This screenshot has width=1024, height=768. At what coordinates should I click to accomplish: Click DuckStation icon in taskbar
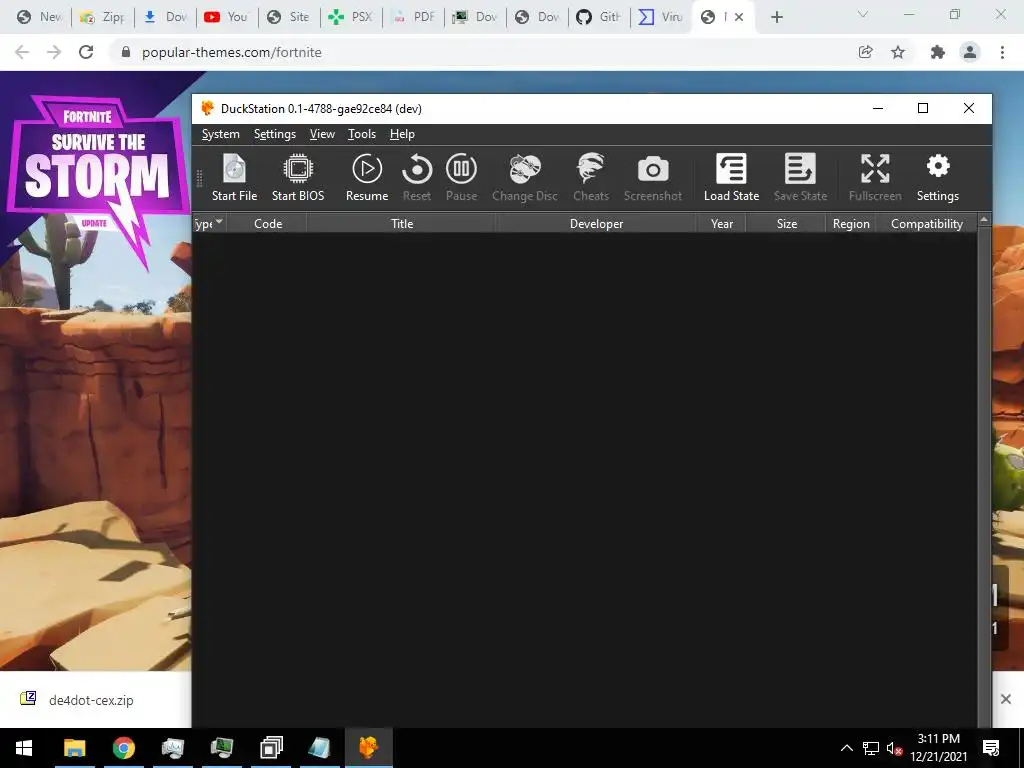point(368,748)
